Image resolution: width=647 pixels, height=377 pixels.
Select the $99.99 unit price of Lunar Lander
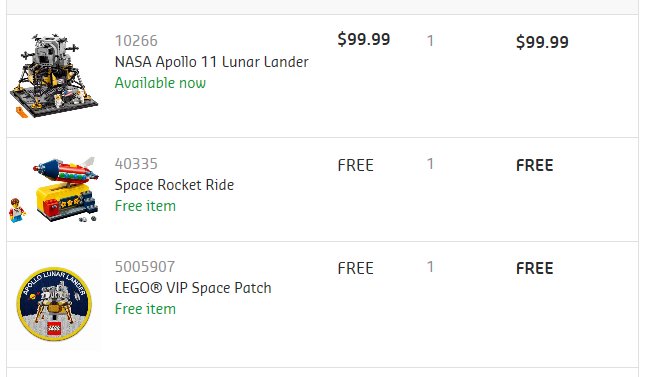tap(364, 39)
